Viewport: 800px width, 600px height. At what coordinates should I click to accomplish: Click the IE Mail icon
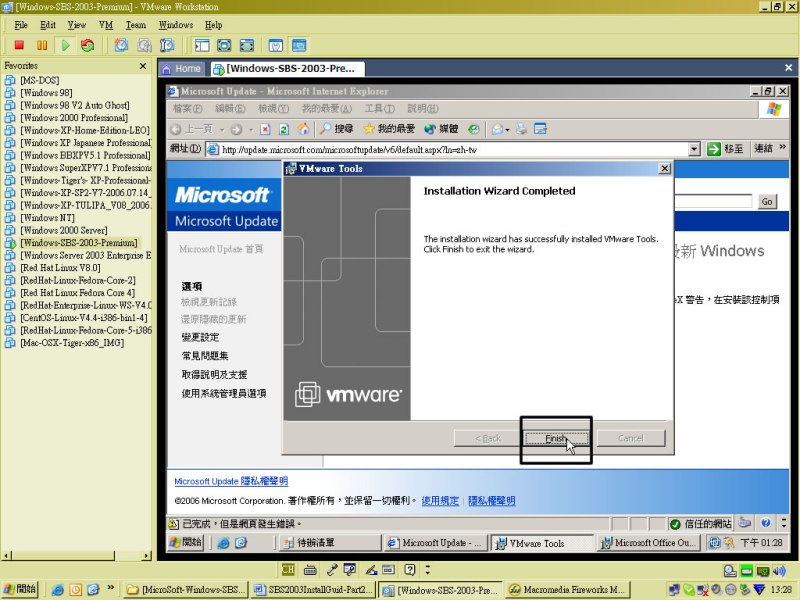pos(497,129)
